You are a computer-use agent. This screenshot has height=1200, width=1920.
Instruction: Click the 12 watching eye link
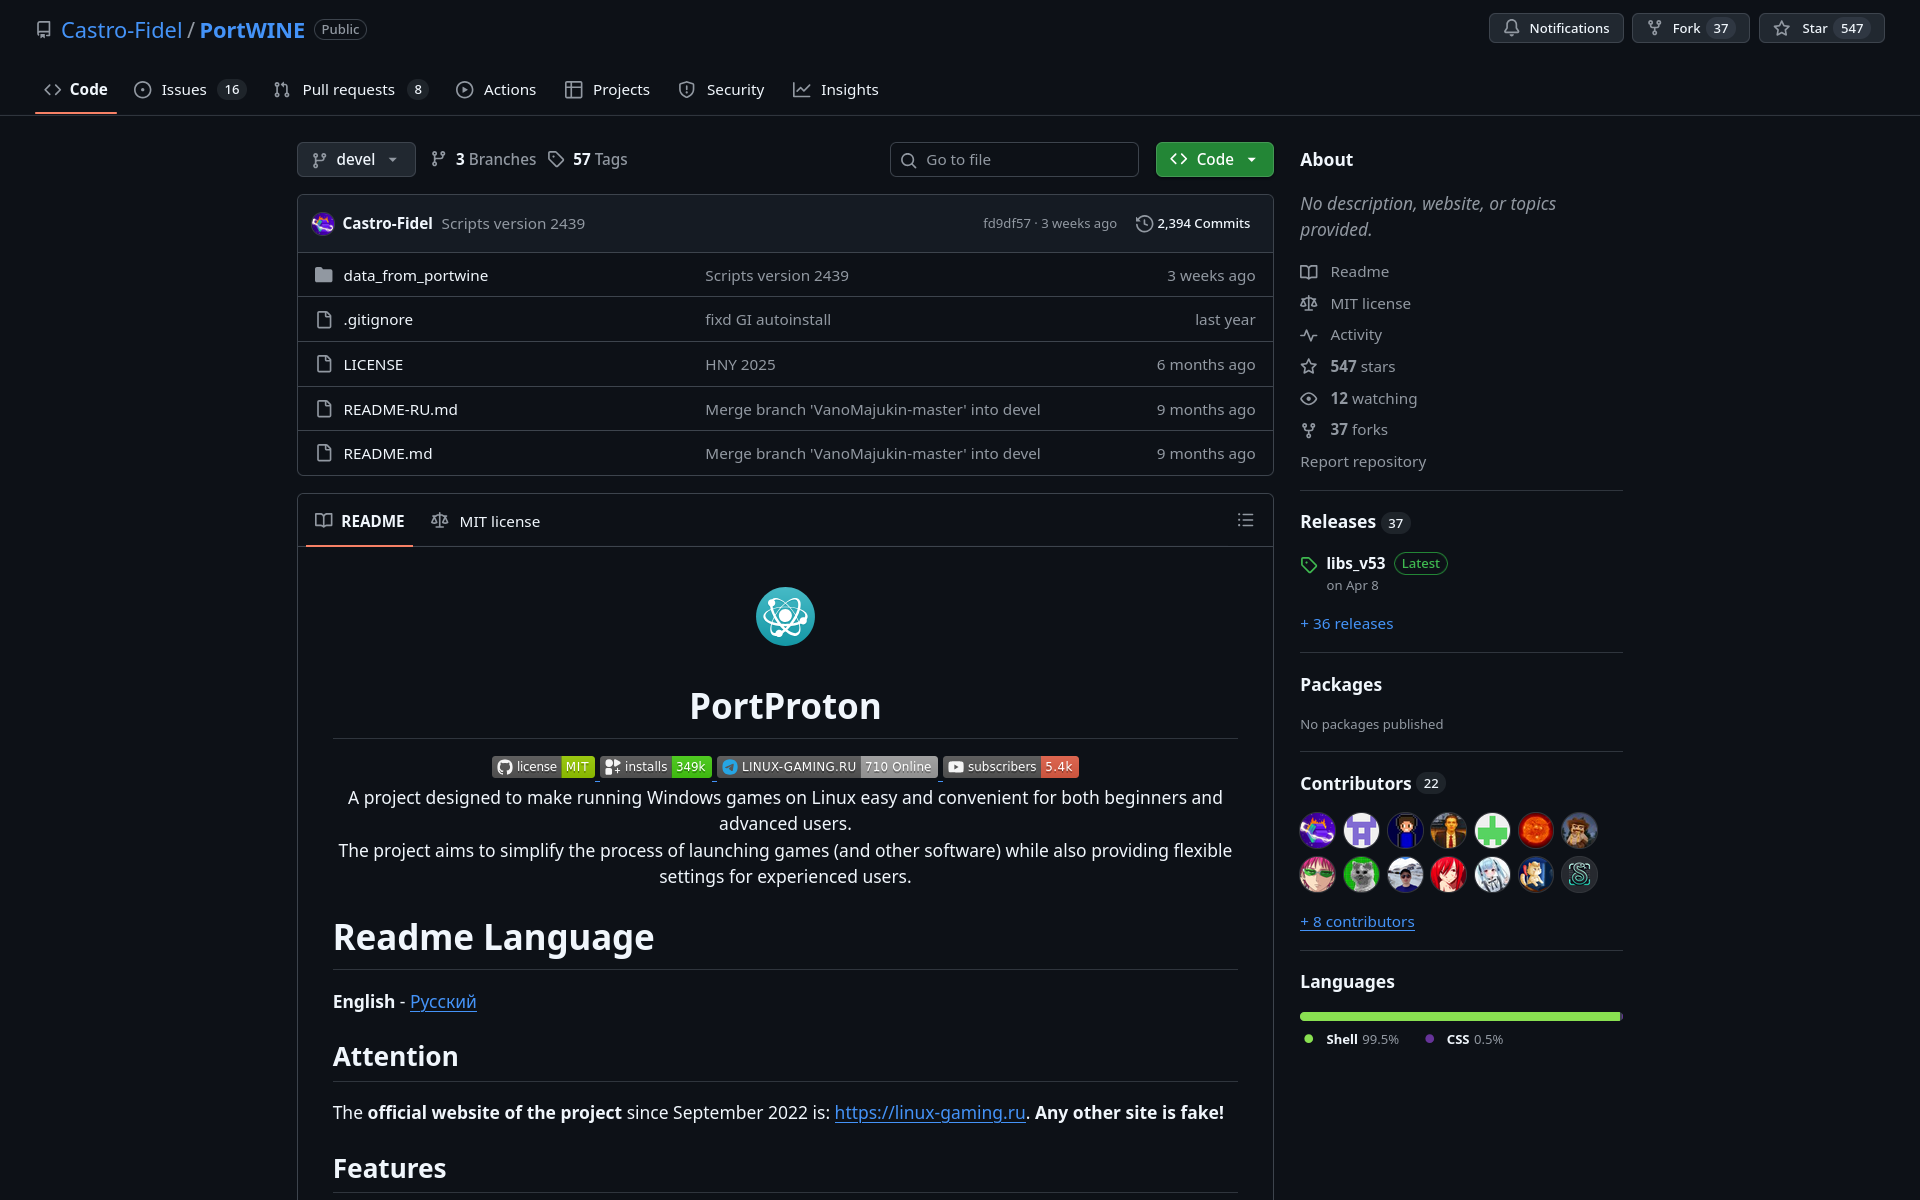tap(1372, 399)
